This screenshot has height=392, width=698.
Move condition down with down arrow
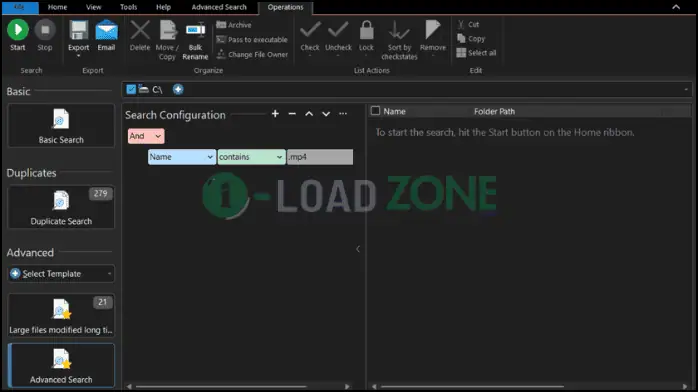pos(326,114)
